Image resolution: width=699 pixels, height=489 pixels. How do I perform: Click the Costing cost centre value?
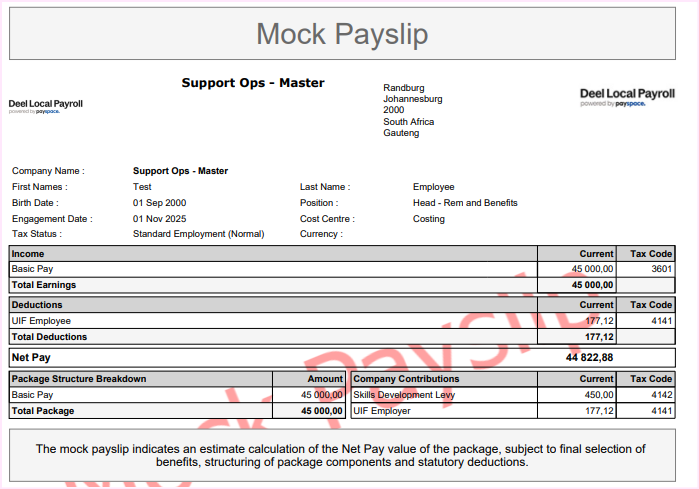coord(429,219)
